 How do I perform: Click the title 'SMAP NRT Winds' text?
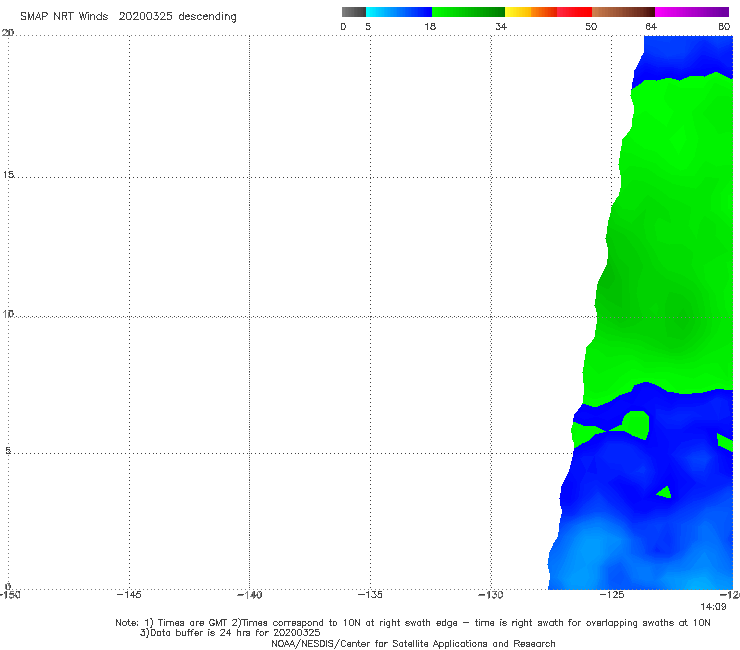(x=64, y=16)
